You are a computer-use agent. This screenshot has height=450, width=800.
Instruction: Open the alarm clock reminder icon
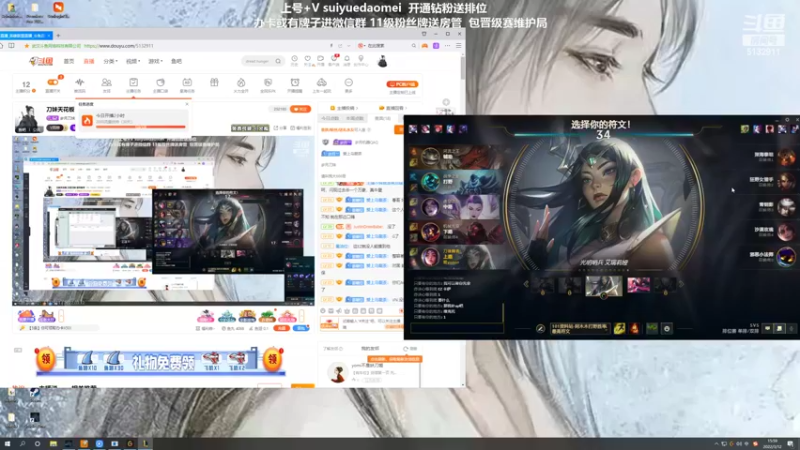295,82
